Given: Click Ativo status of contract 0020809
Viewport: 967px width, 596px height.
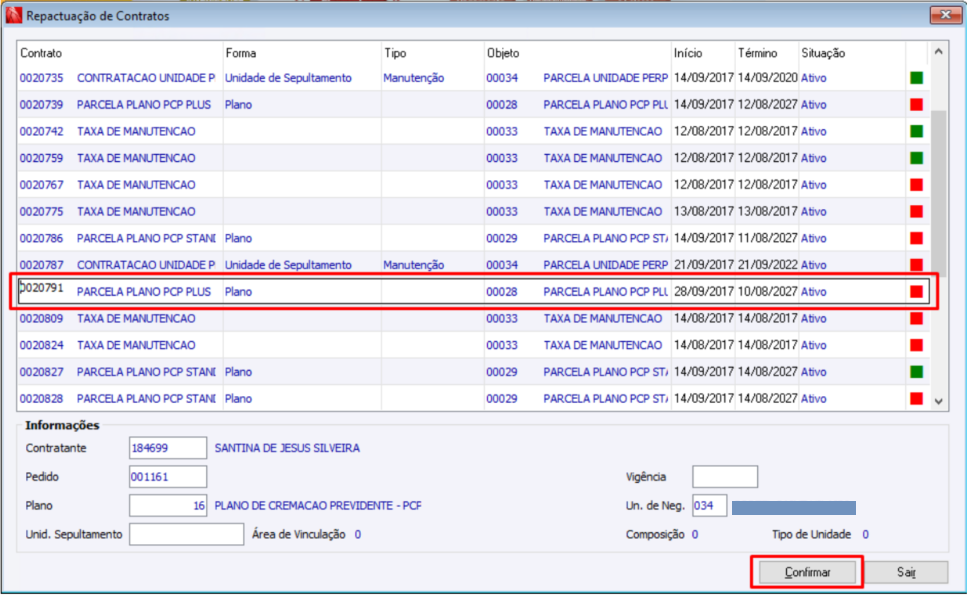Looking at the screenshot, I should 813,318.
